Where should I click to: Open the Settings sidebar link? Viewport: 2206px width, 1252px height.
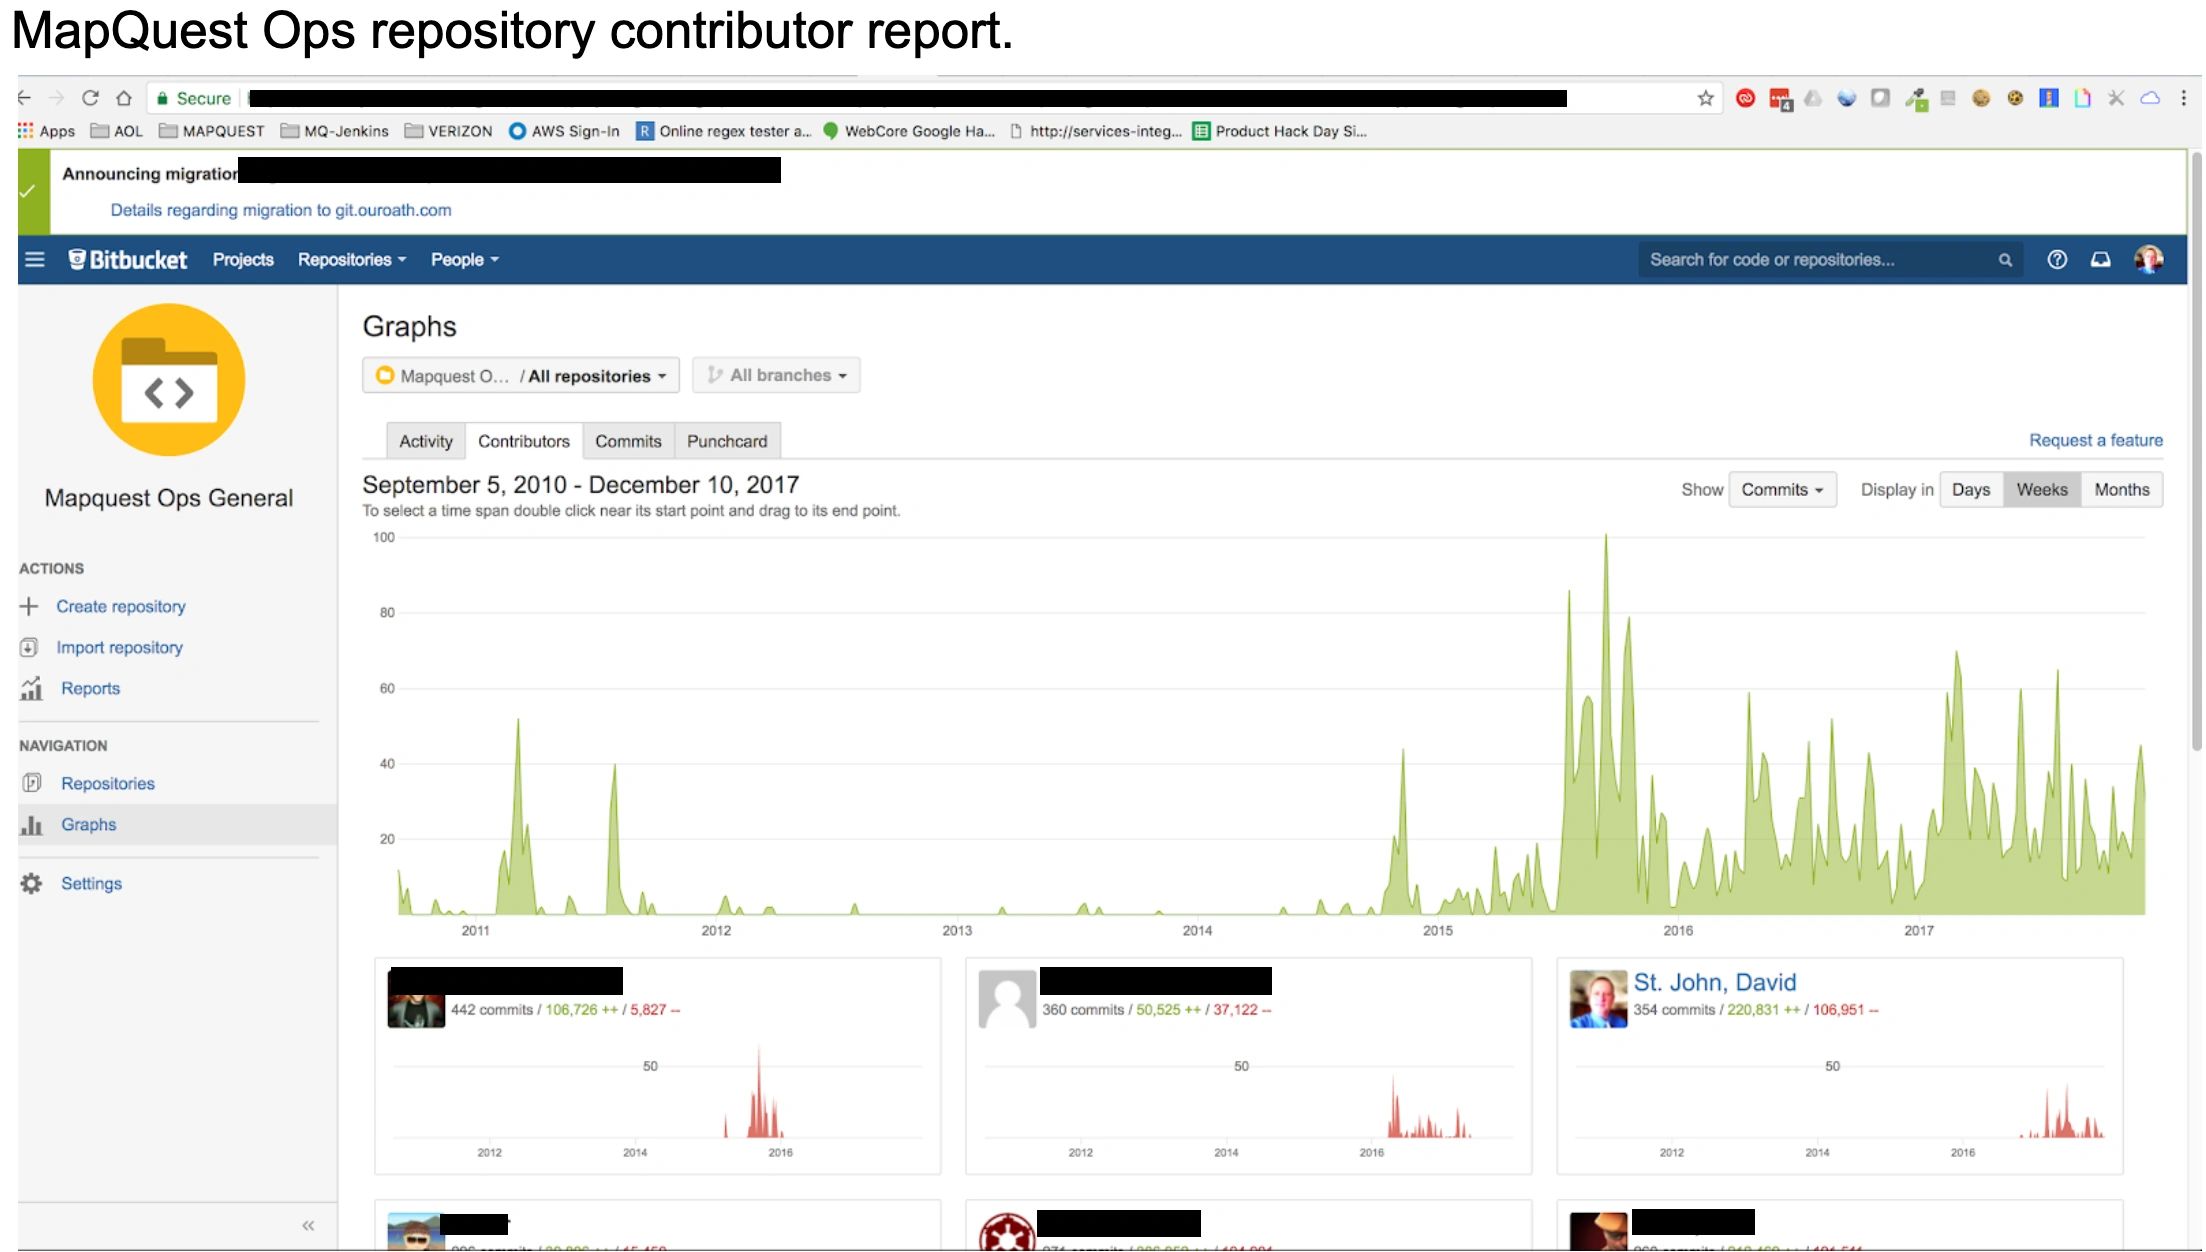91,884
